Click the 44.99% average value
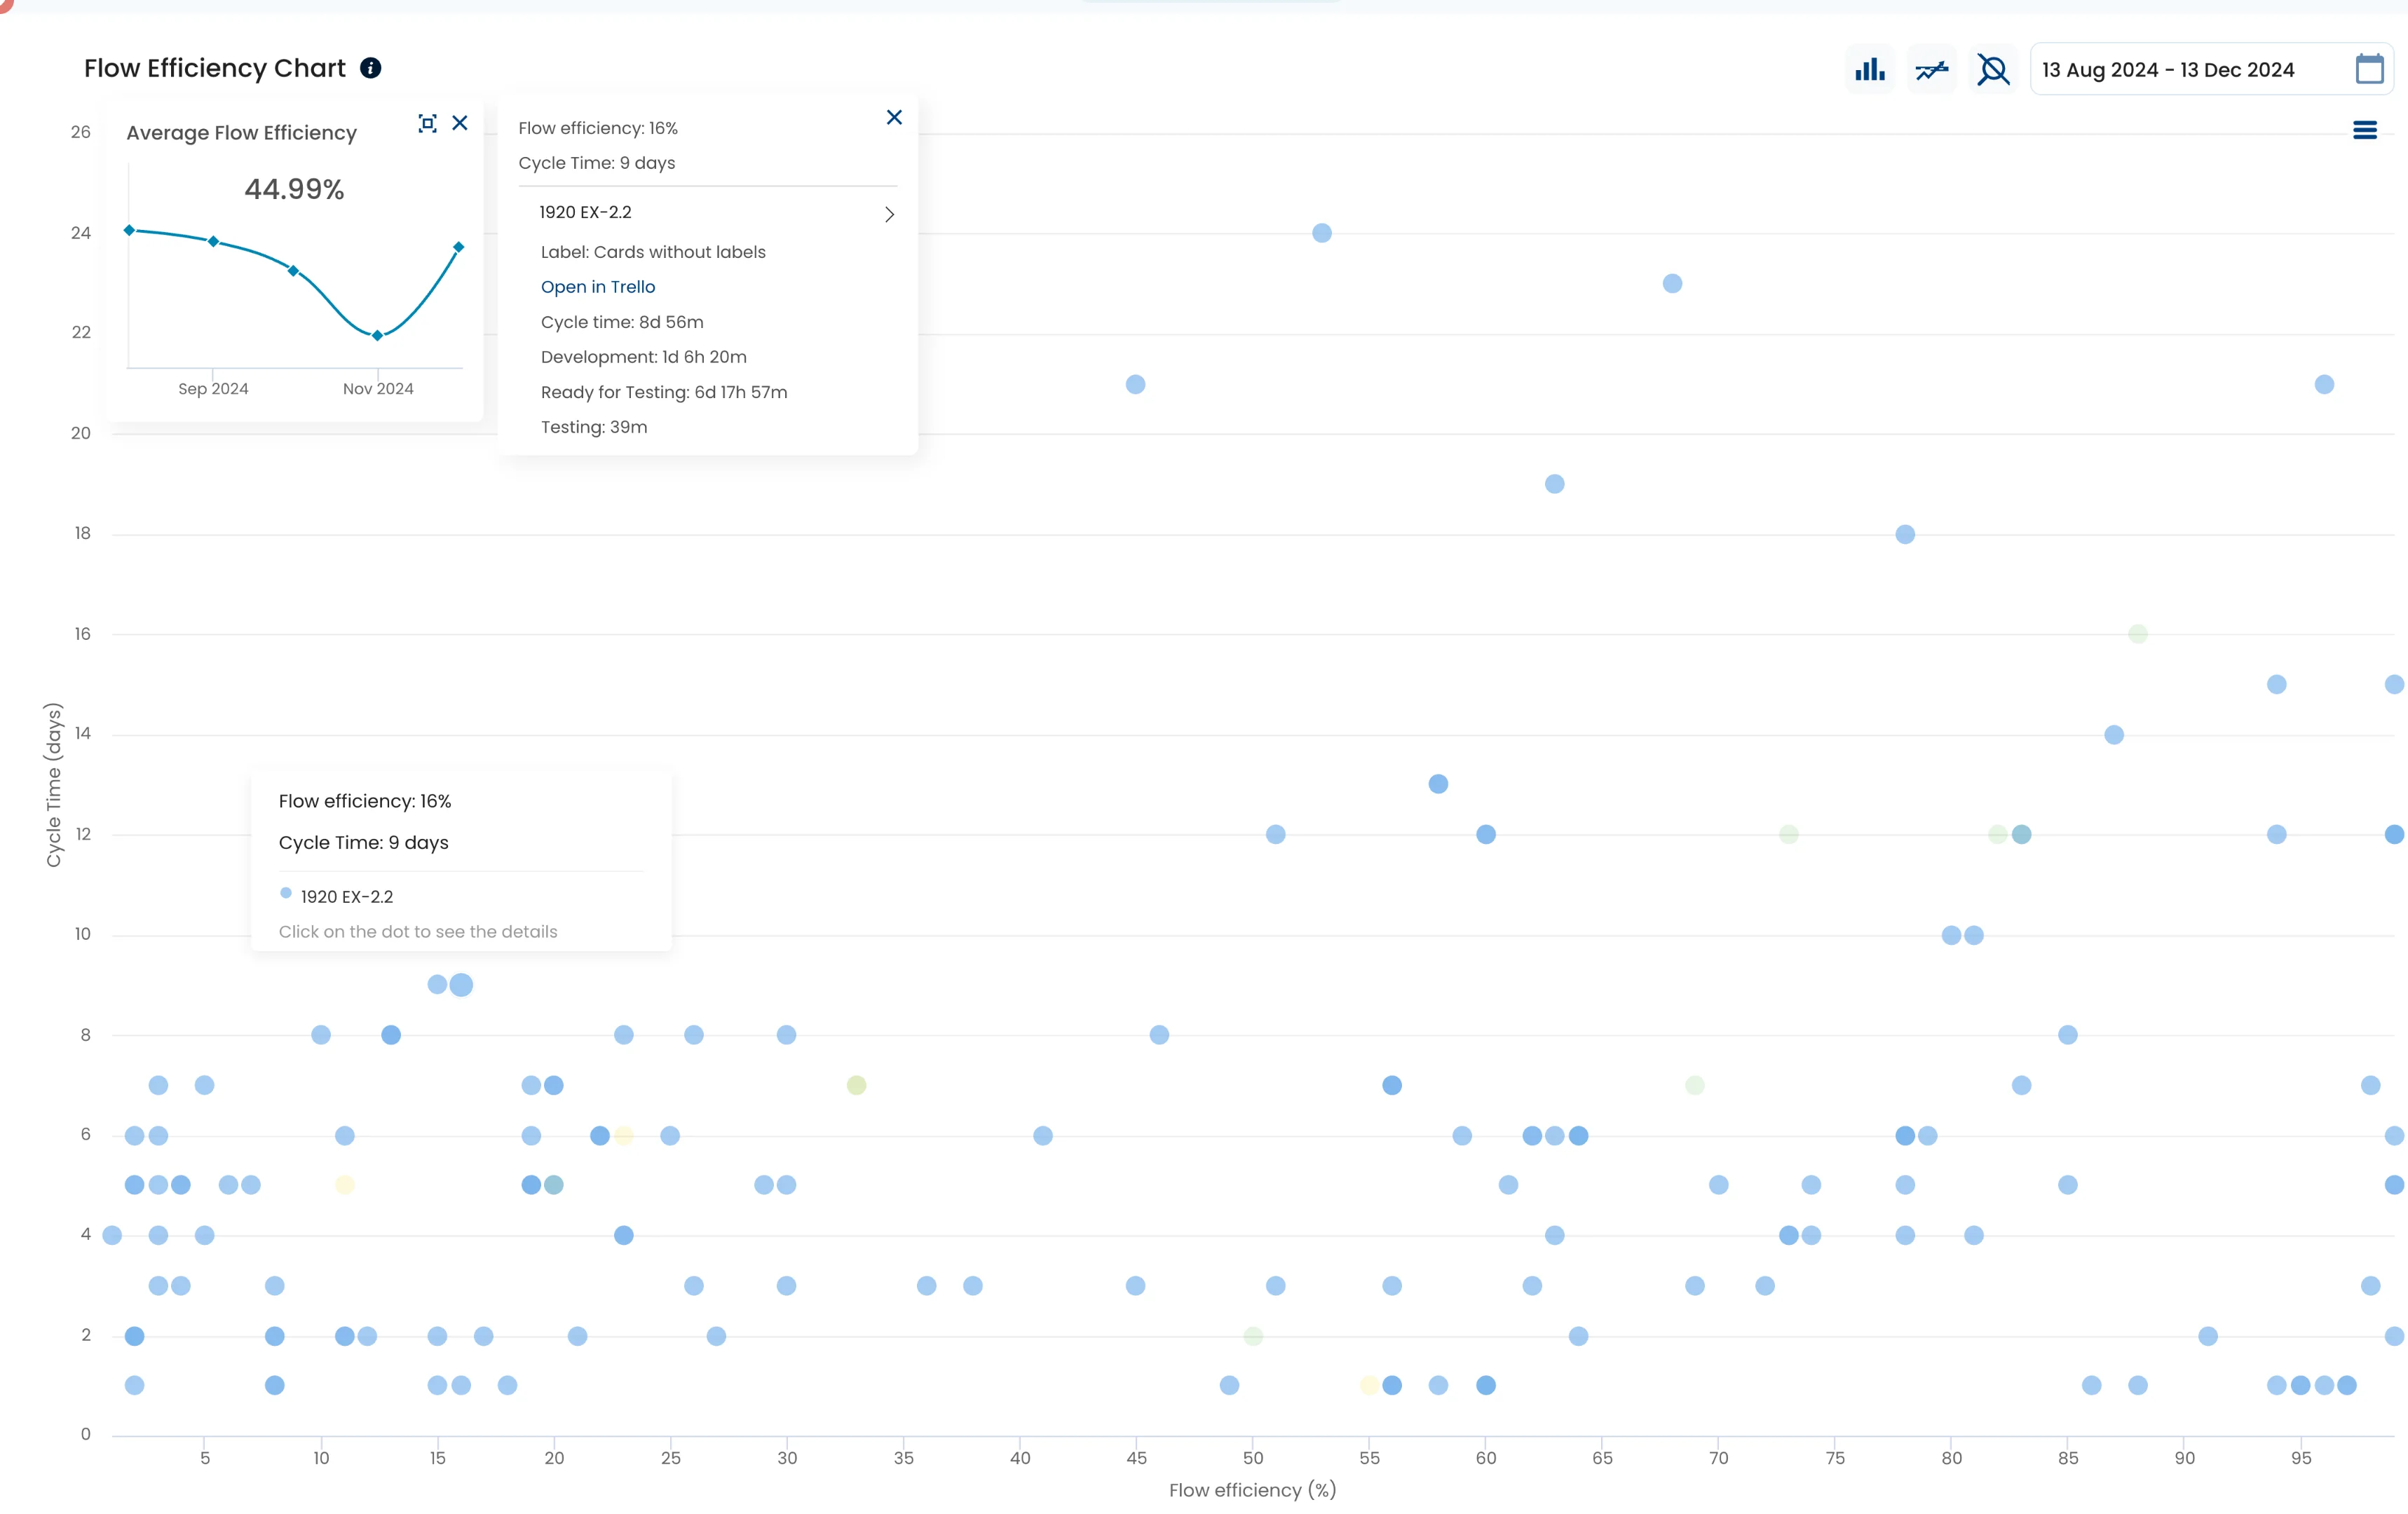Viewport: 2408px width, 1514px height. 294,189
